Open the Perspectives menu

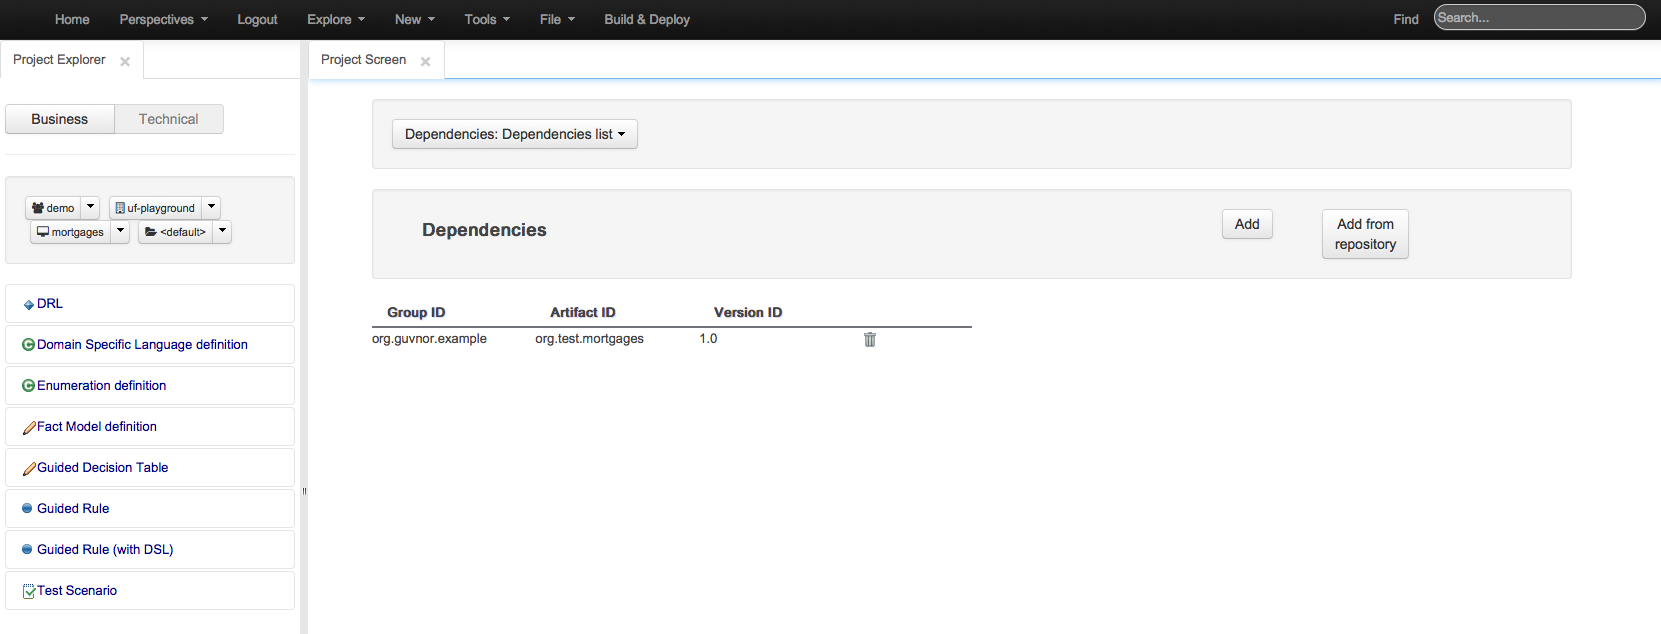(x=163, y=19)
